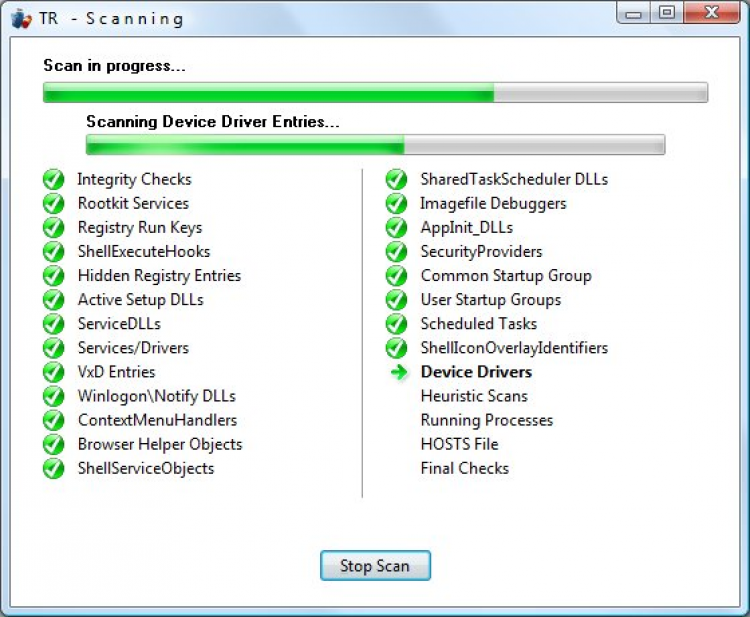Click the Scanning Device Driver Entries status text
The height and width of the screenshot is (617, 750).
[212, 121]
